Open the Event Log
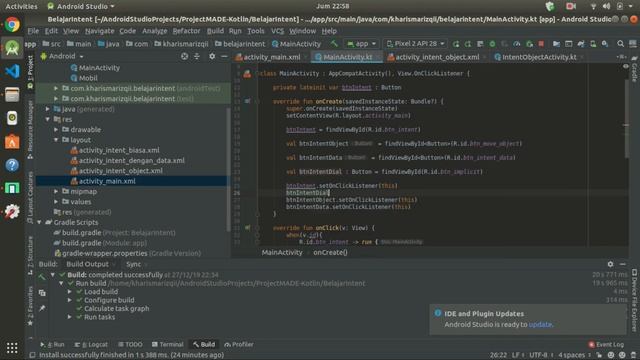The image size is (640, 360). 606,344
